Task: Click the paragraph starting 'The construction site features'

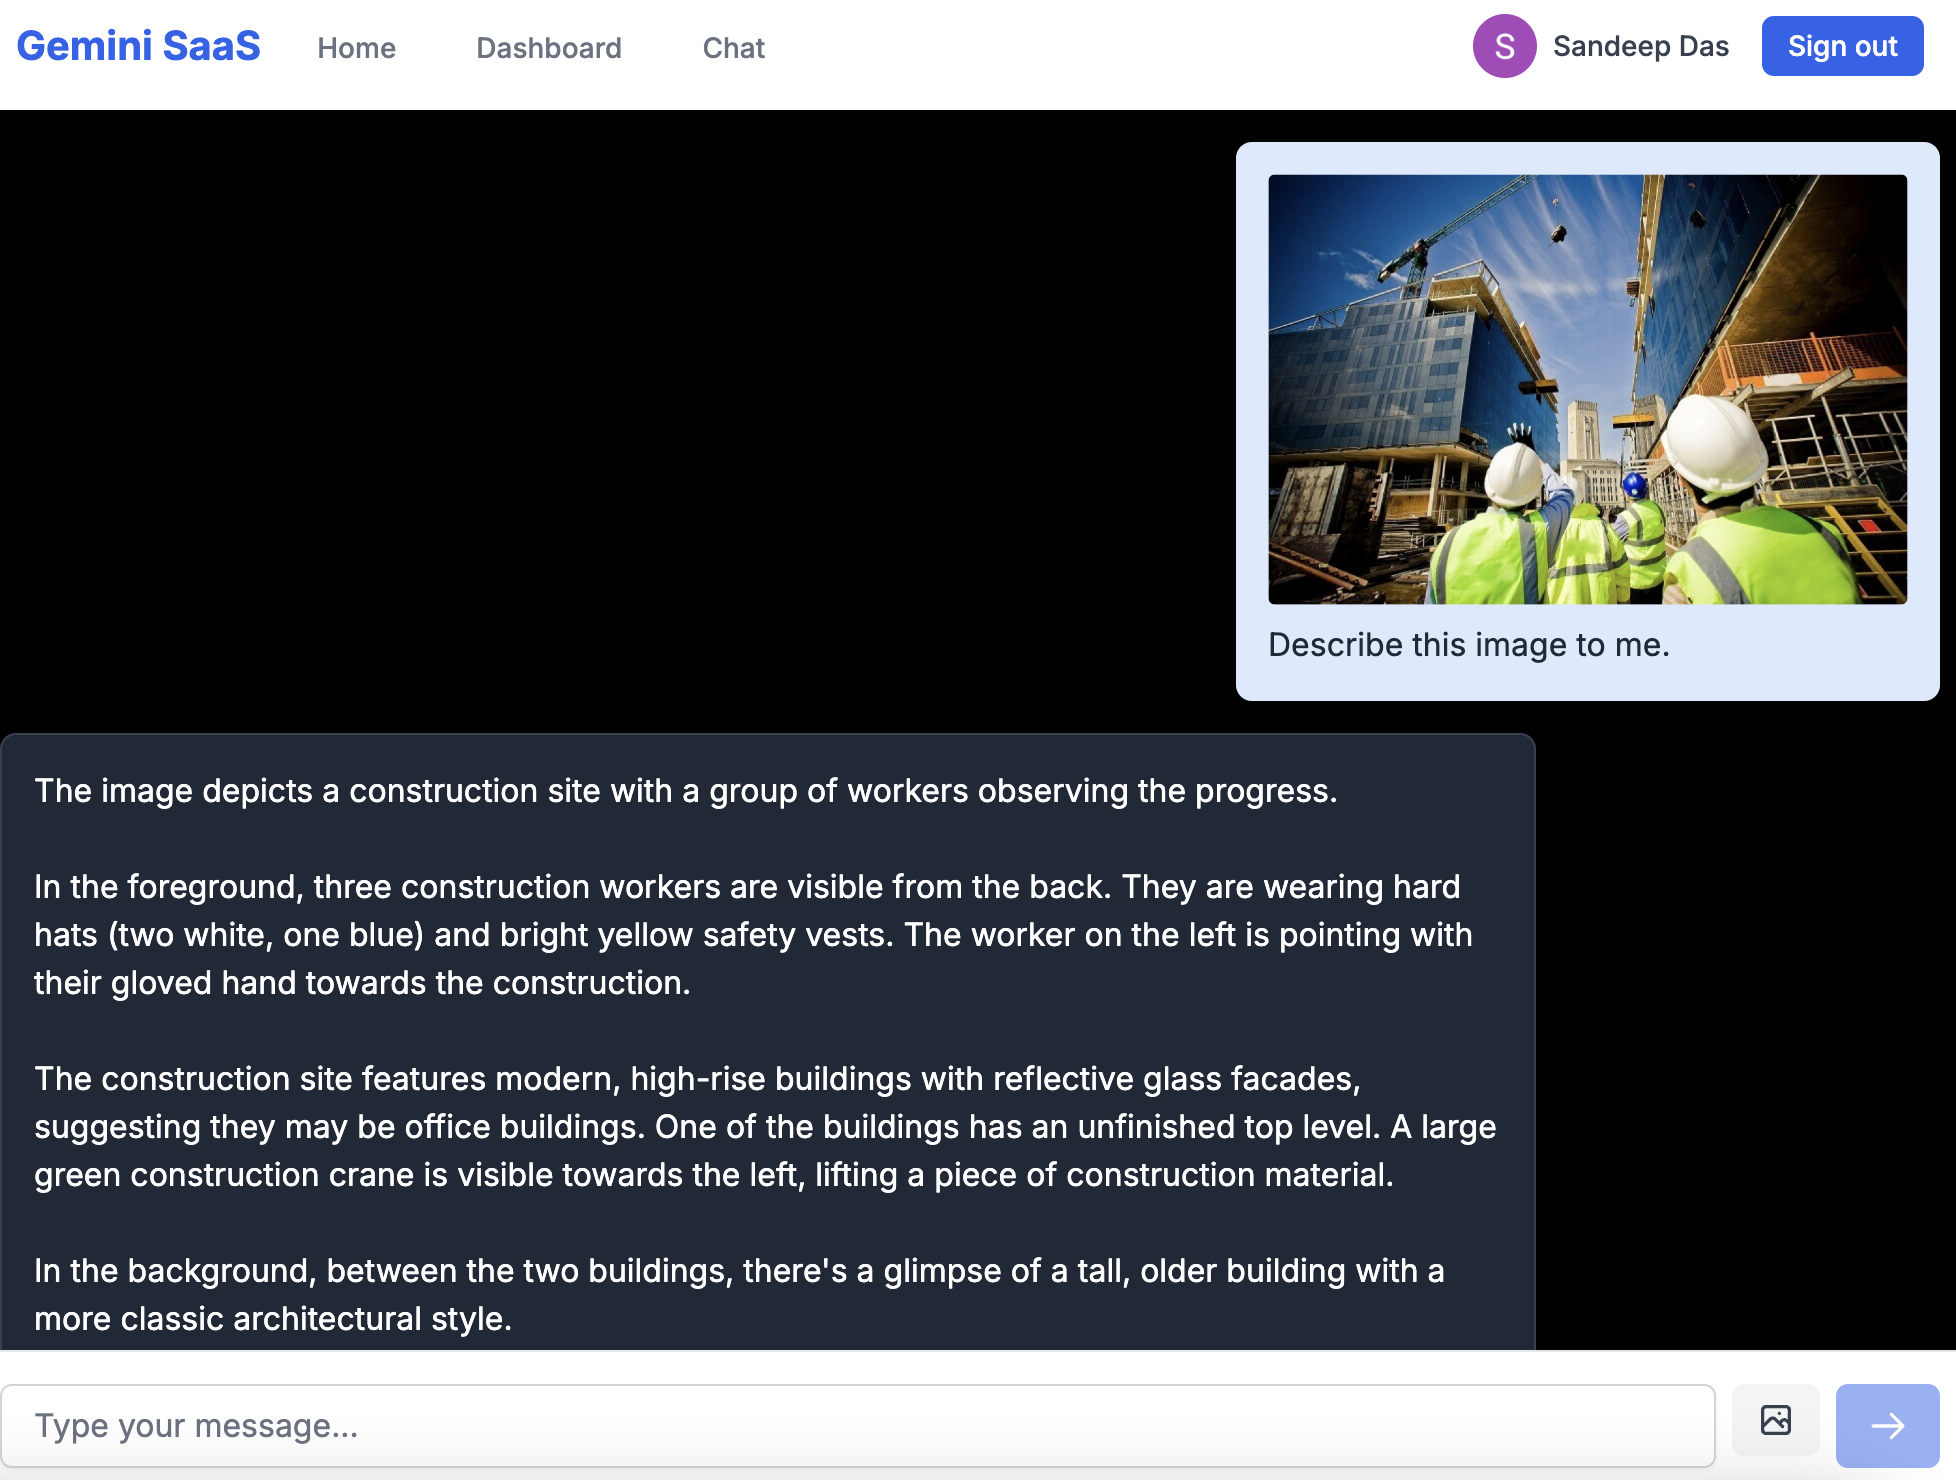Action: (764, 1127)
